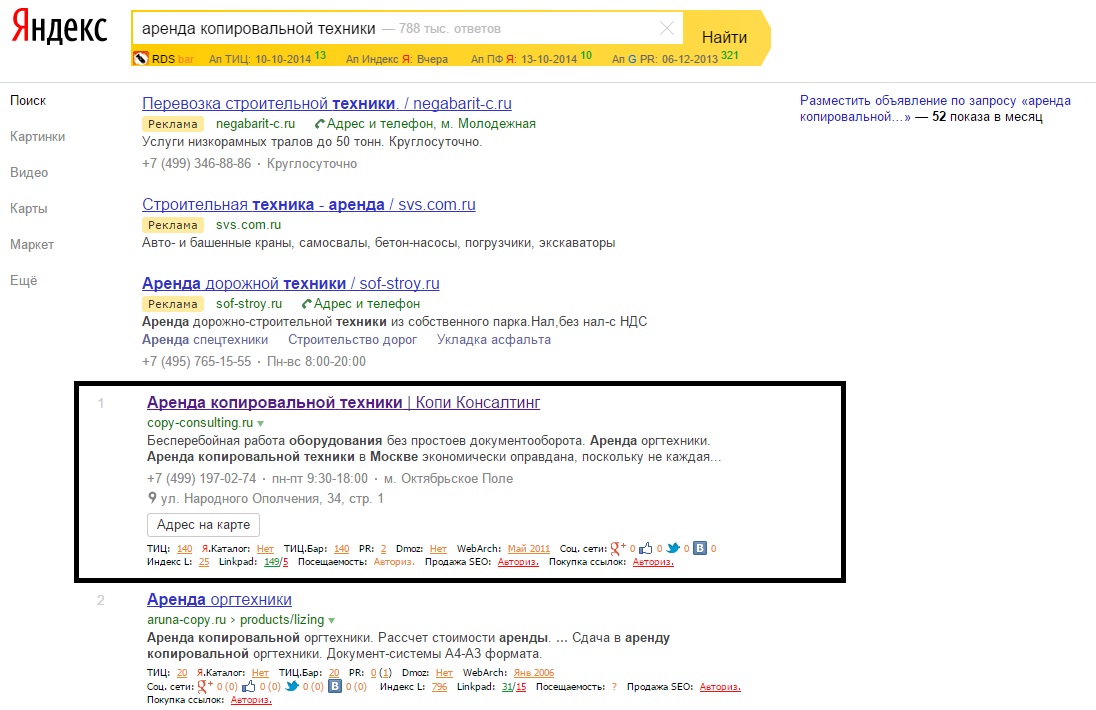Click Facebook like icon in aruna-copy row
This screenshot has height=710, width=1096.
[248, 687]
